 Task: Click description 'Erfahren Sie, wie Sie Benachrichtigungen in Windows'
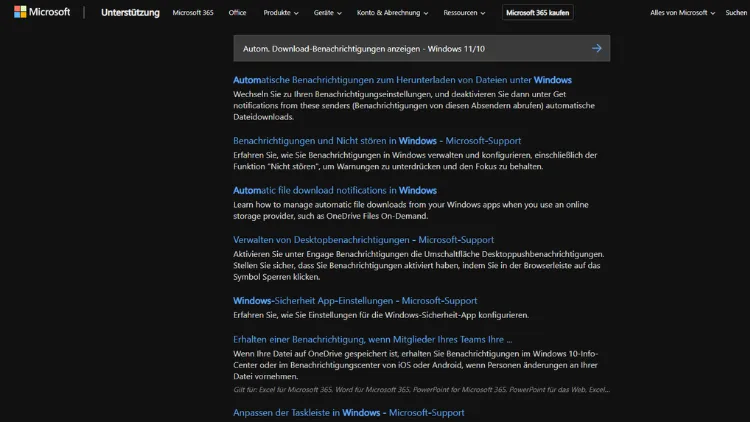(415, 161)
